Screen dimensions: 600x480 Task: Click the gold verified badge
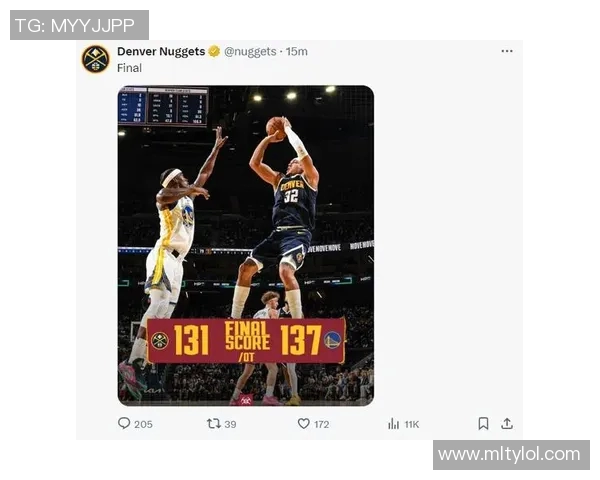pos(214,51)
